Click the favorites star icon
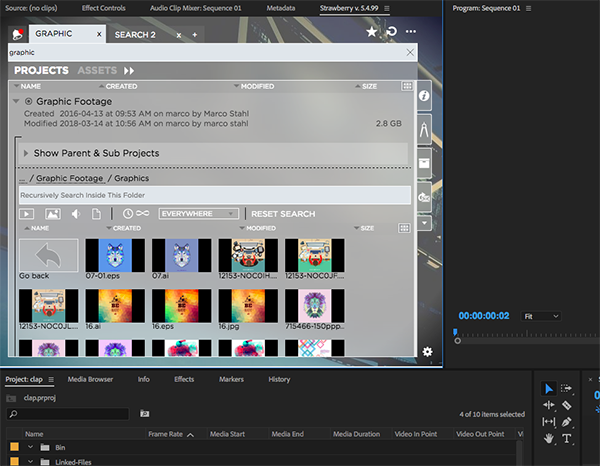 (371, 33)
